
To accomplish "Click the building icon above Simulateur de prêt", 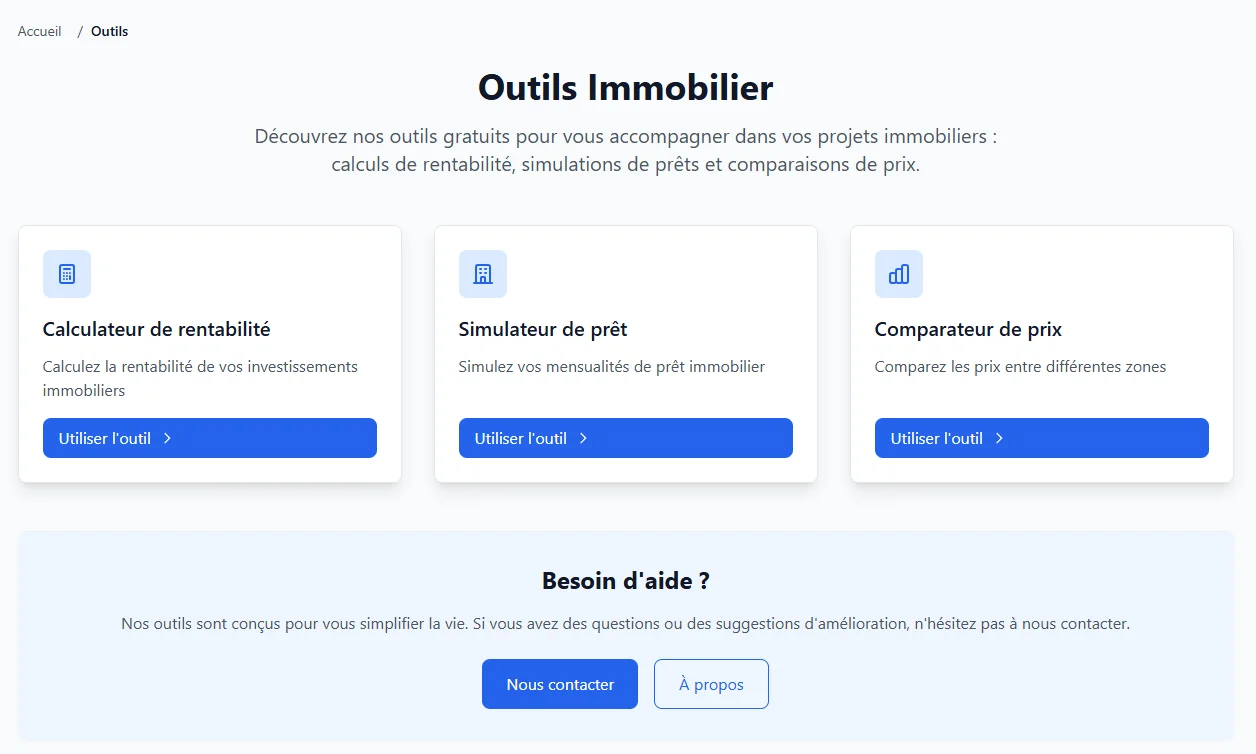I will [x=483, y=274].
